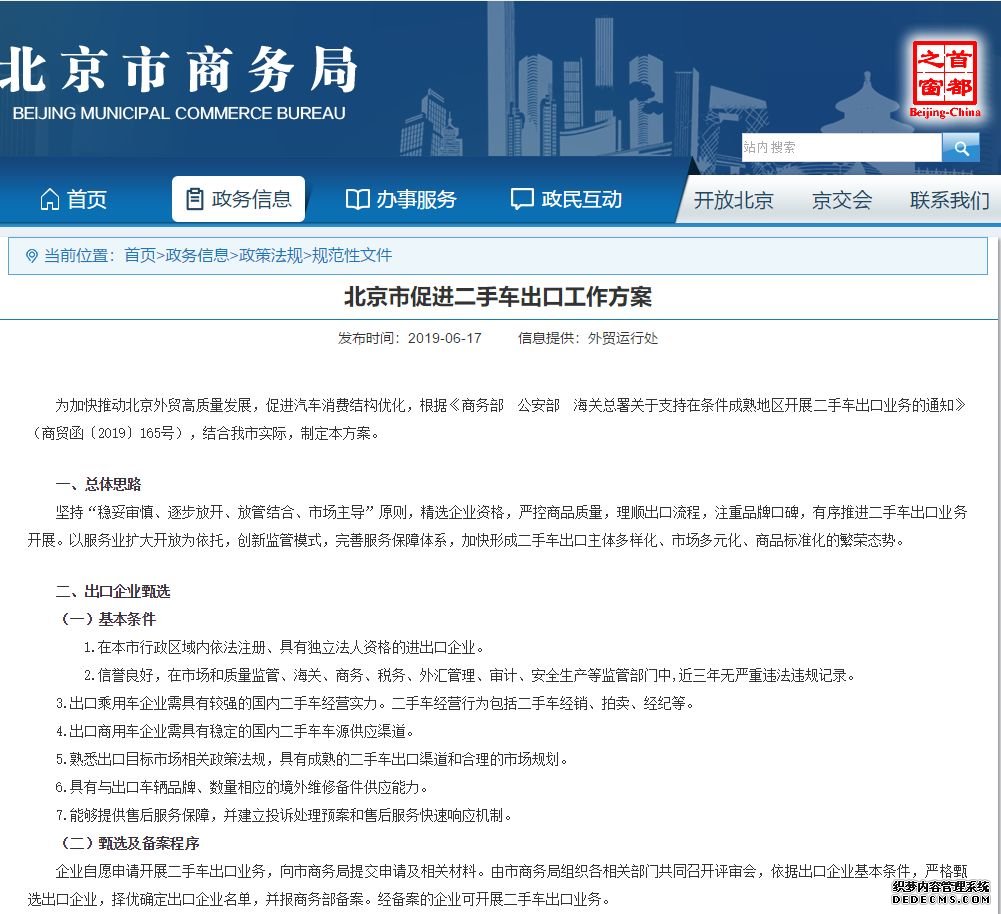Click the speech bubble icon beside 政民互动
This screenshot has height=914, width=1001.
[x=522, y=199]
